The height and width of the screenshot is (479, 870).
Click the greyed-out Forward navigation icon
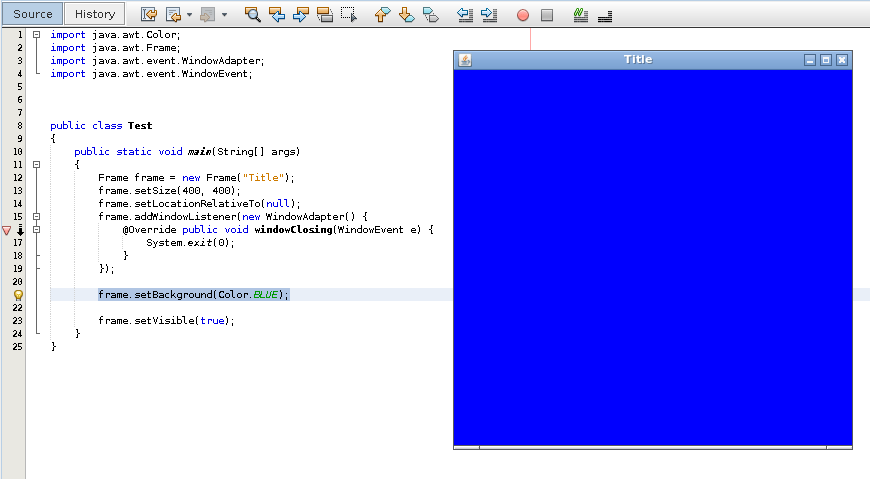tap(208, 15)
